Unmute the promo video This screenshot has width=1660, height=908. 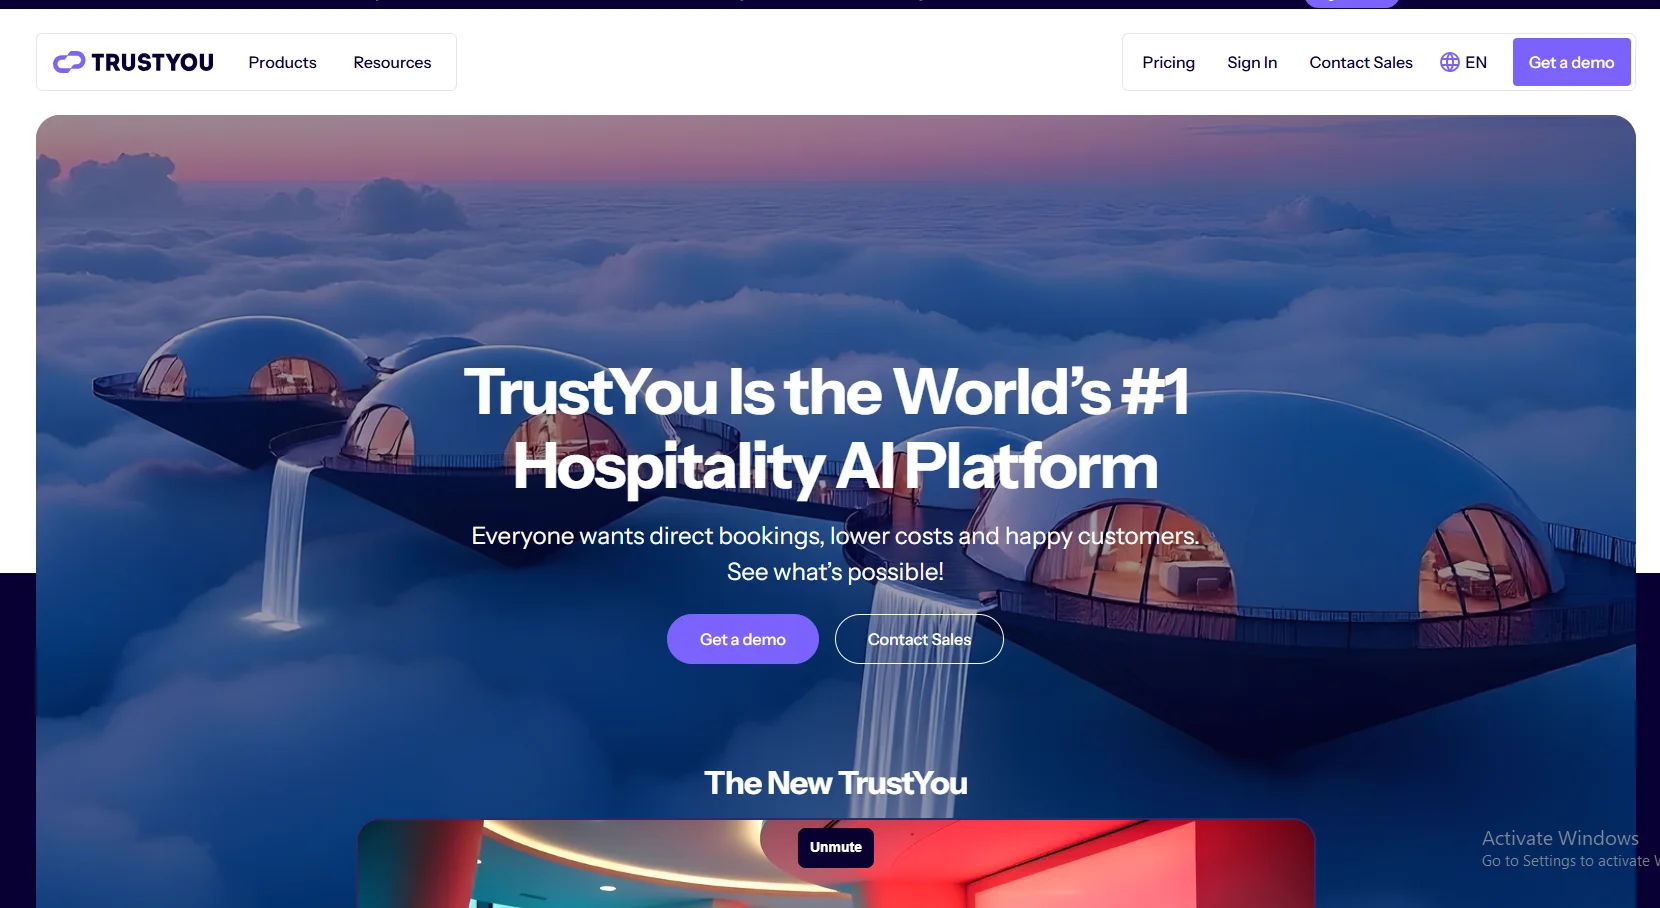836,847
